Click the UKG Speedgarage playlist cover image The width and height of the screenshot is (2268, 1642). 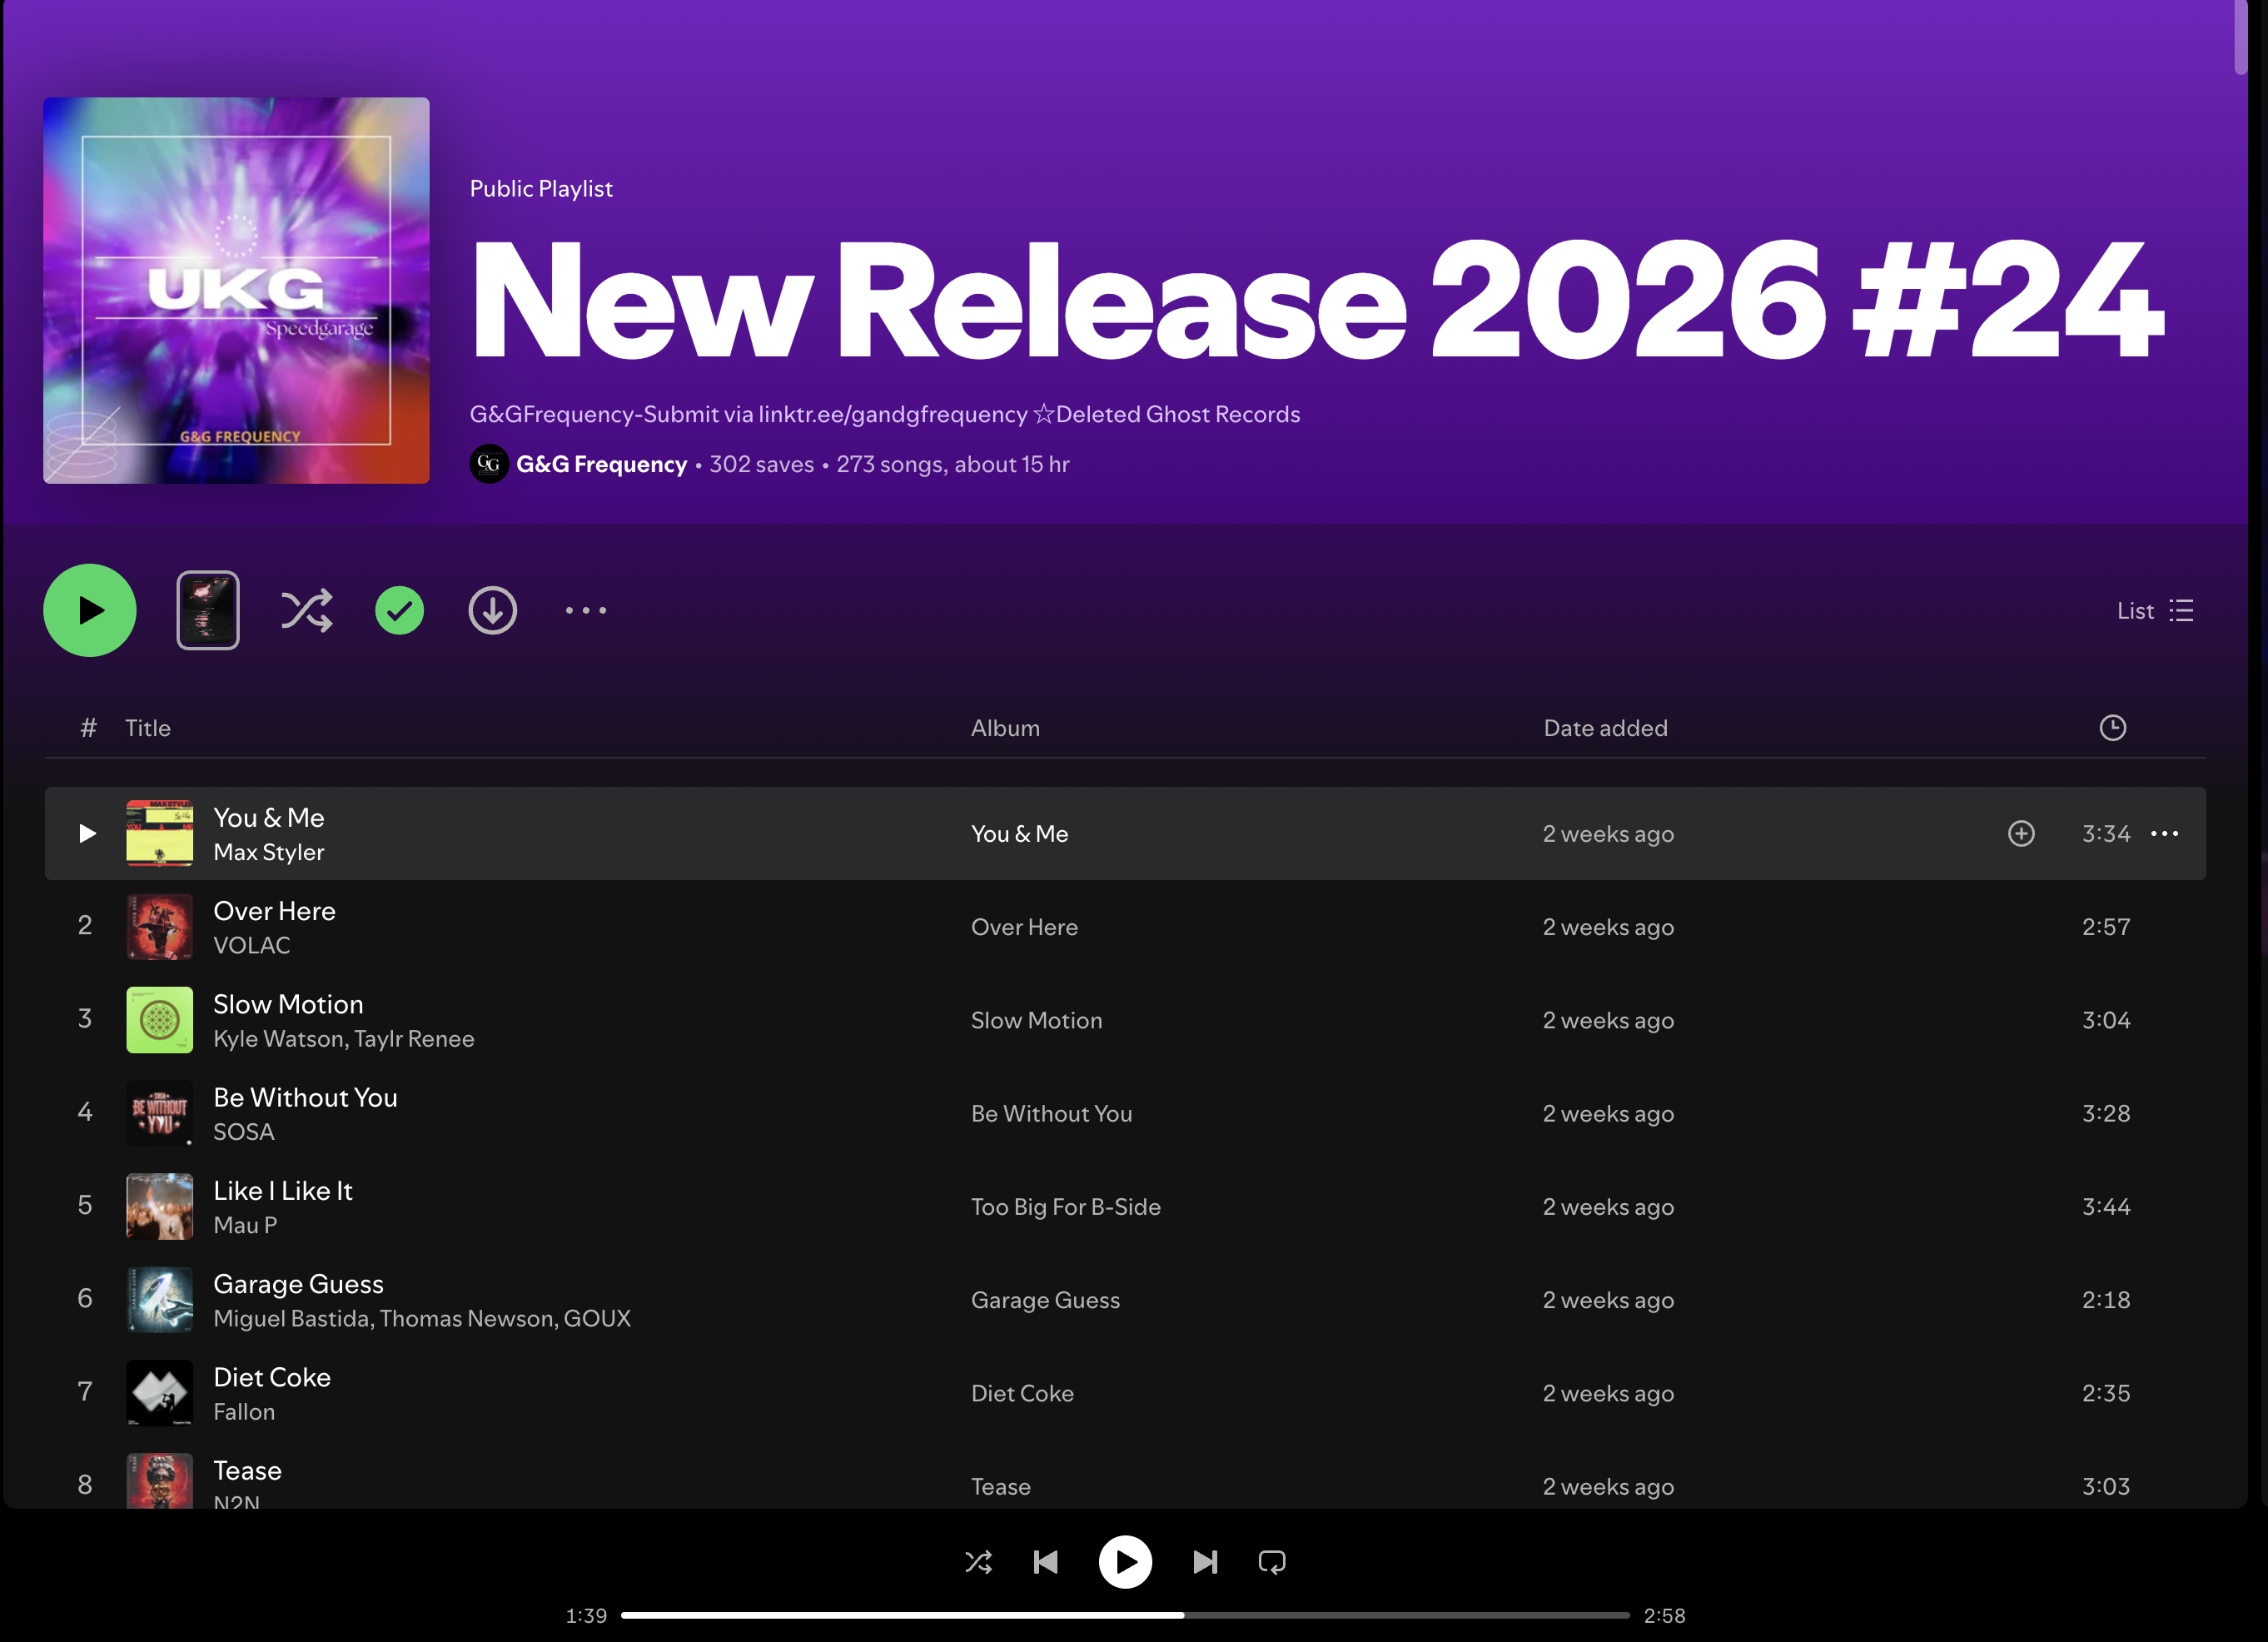(236, 291)
